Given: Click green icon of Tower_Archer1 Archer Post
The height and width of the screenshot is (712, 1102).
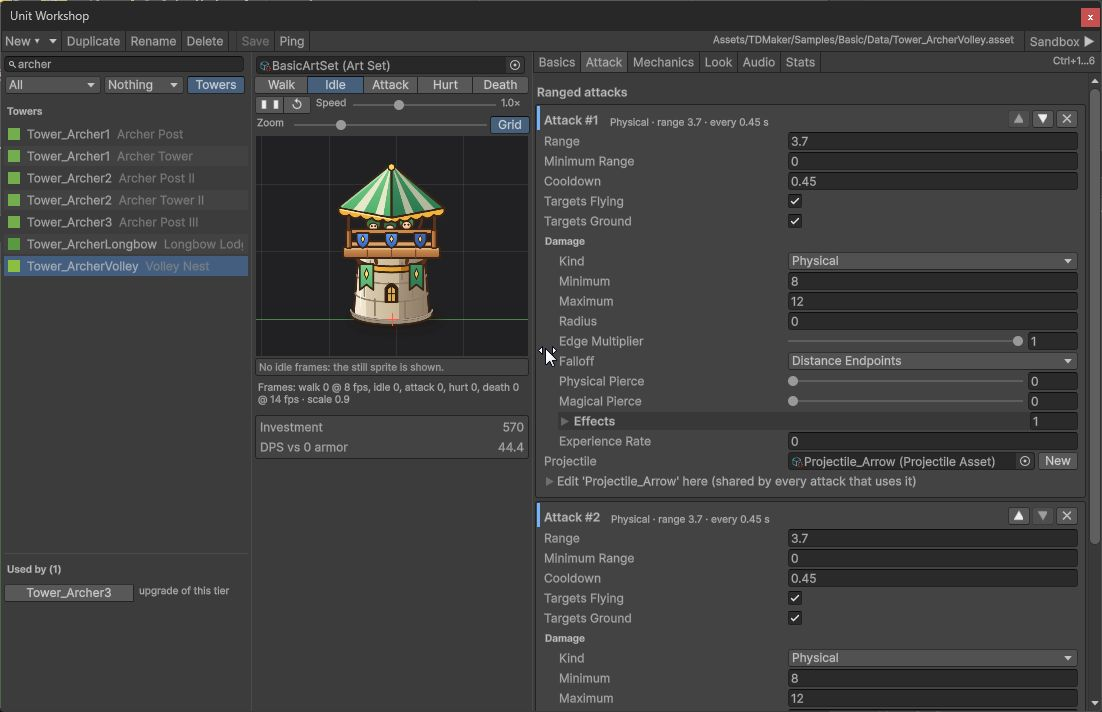Looking at the screenshot, I should click(14, 134).
